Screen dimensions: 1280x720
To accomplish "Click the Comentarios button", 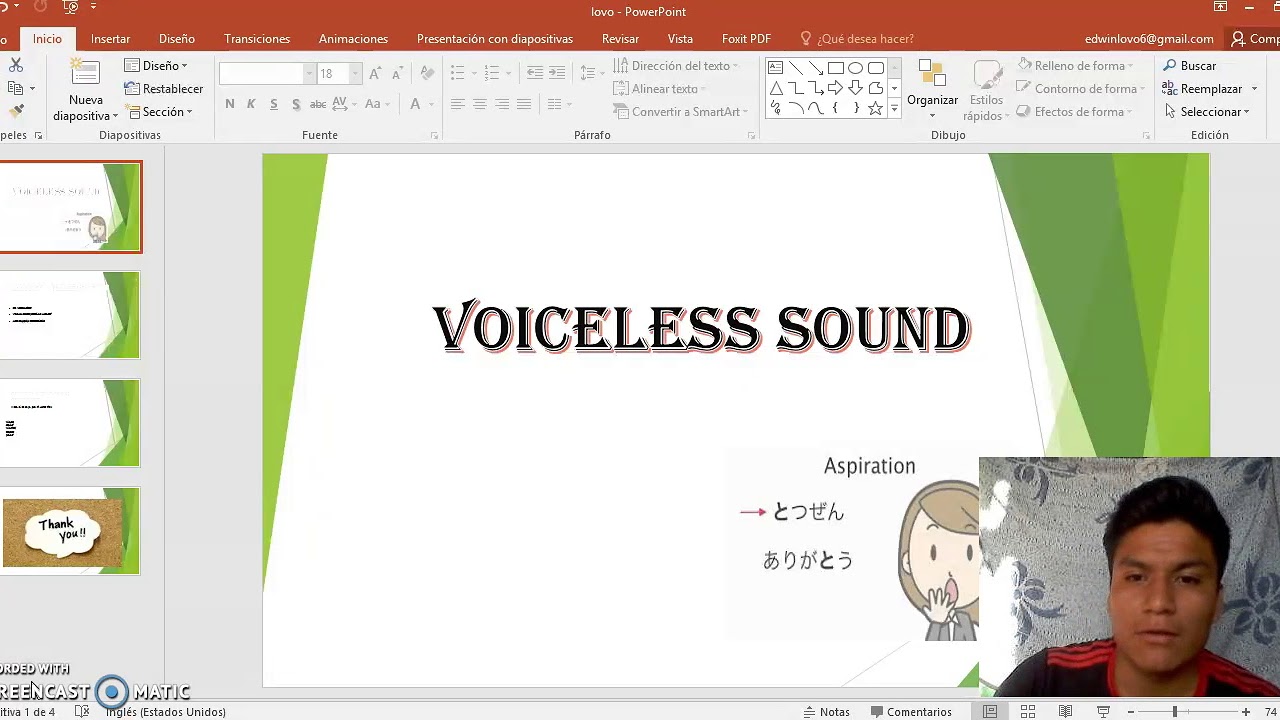I will pos(911,712).
